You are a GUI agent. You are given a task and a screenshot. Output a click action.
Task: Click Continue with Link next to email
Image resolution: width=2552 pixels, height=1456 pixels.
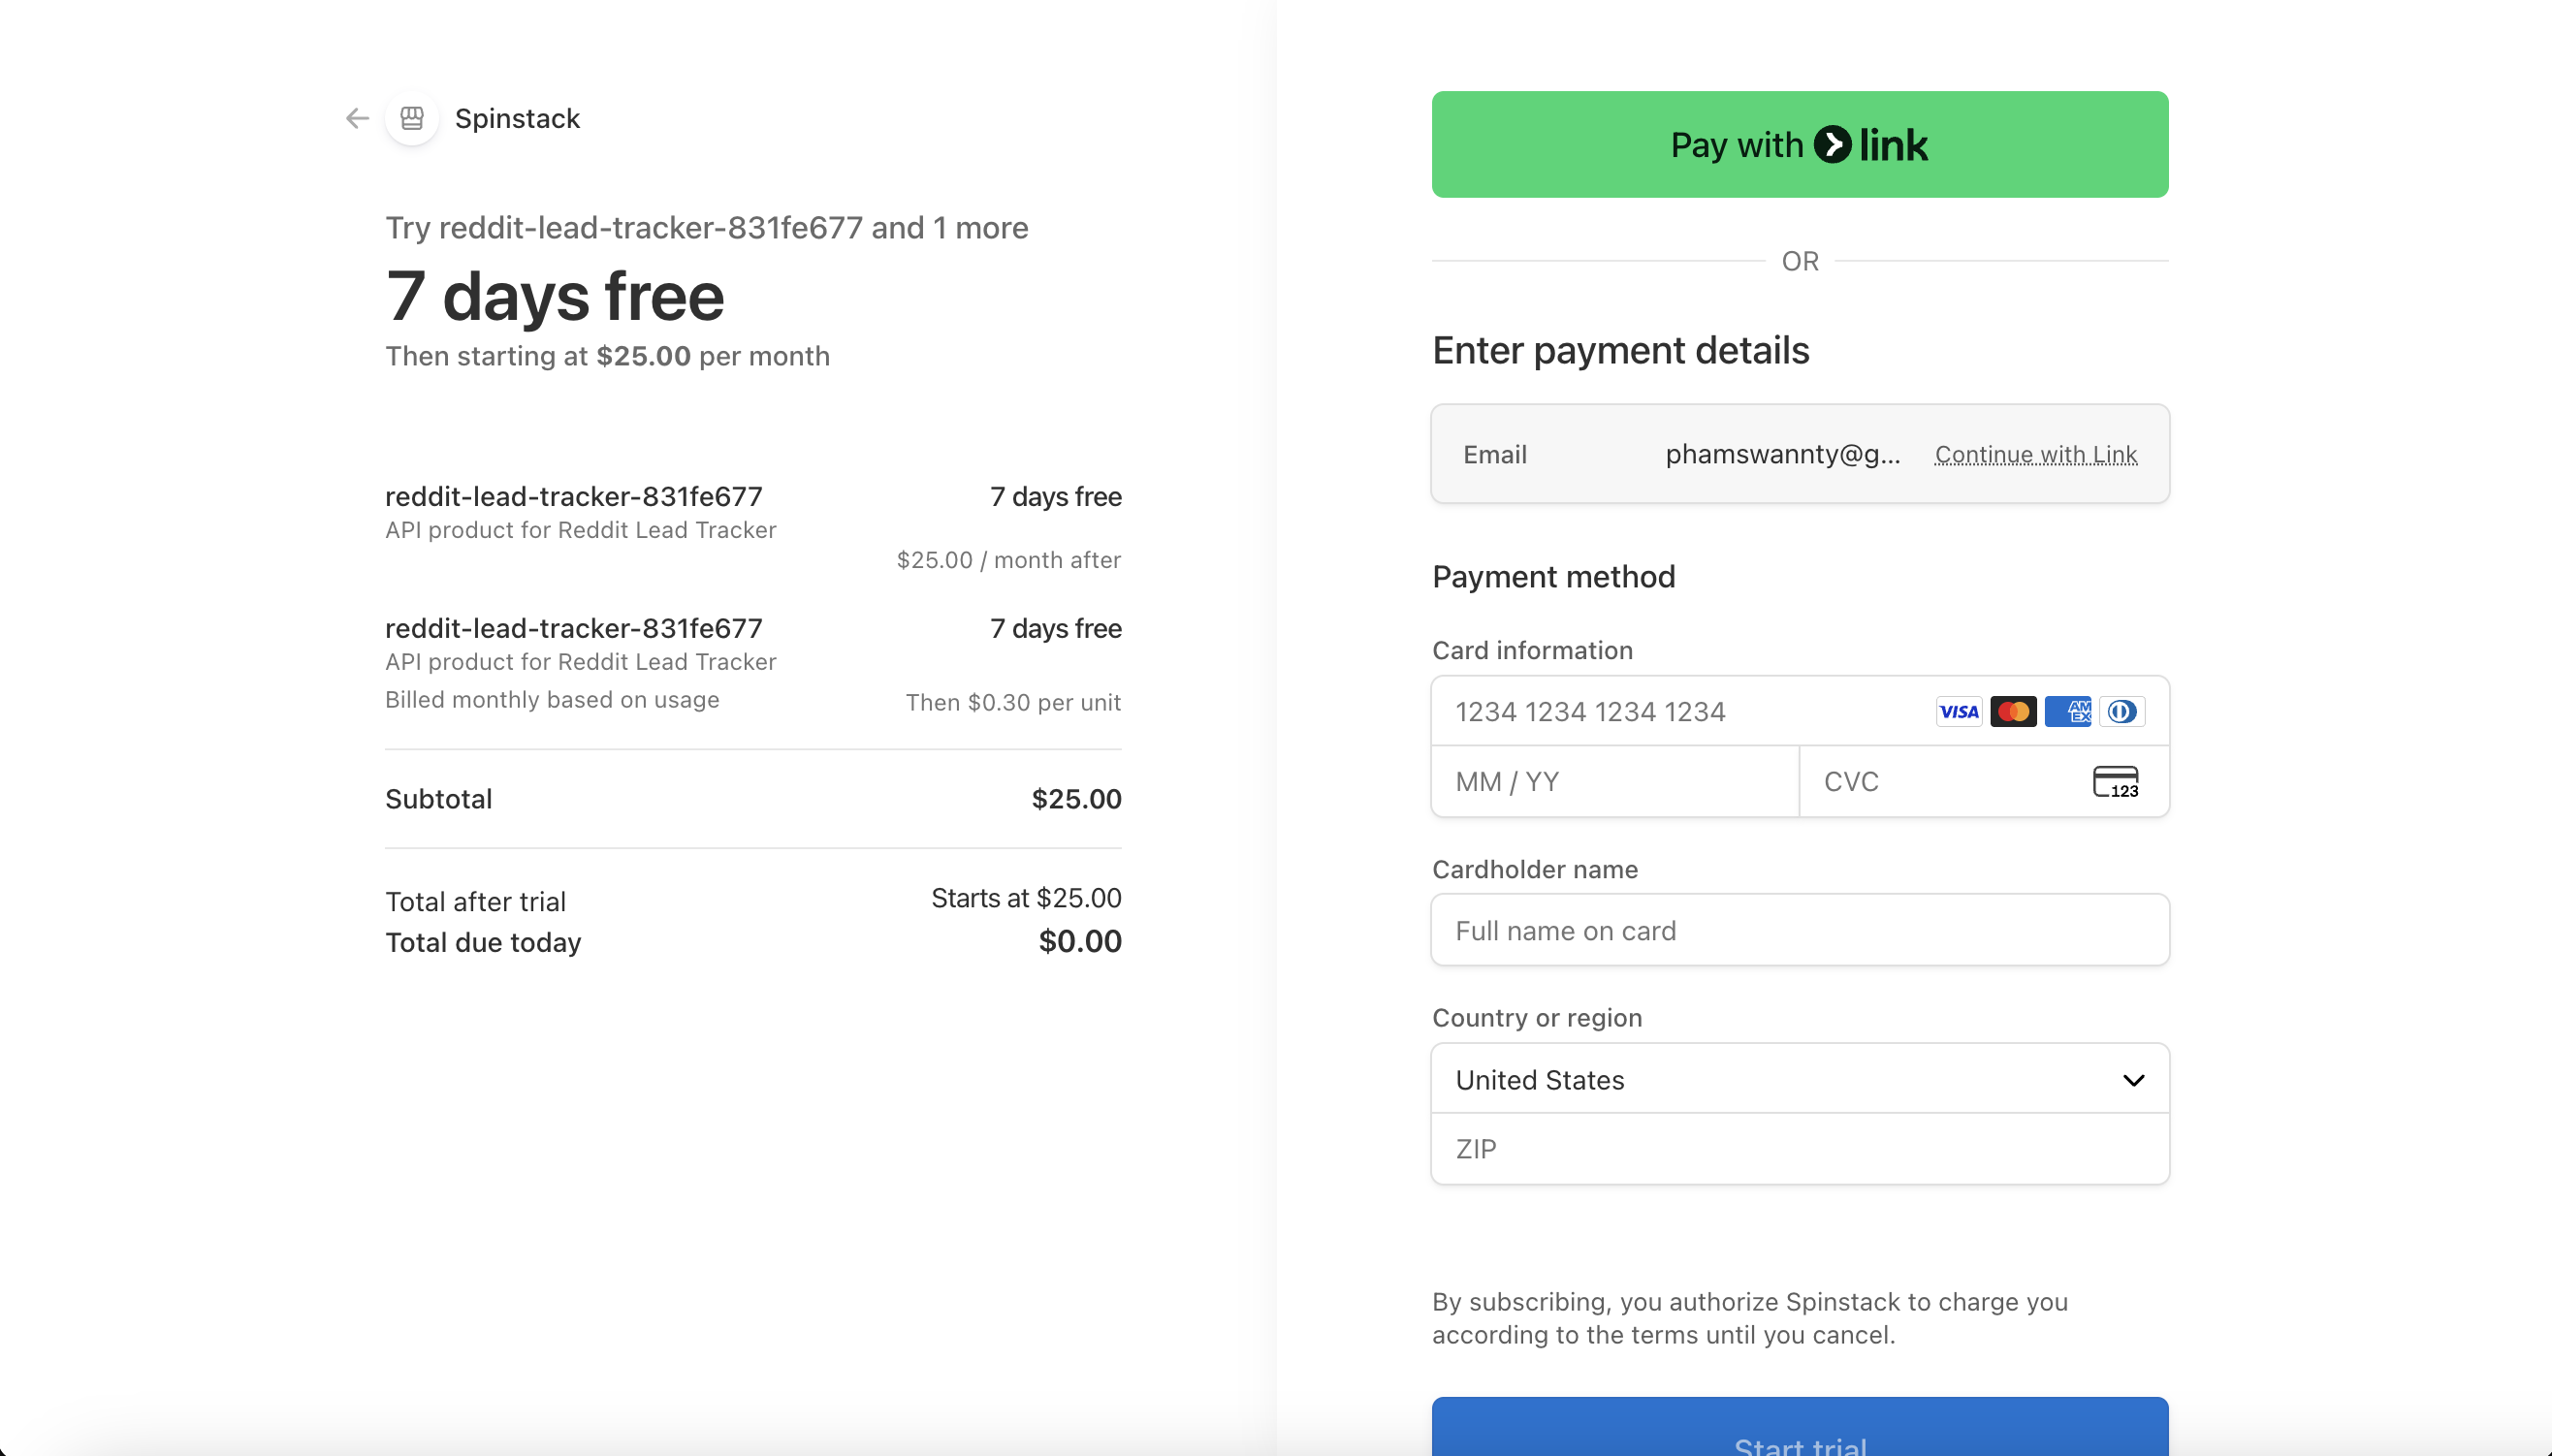click(2035, 454)
